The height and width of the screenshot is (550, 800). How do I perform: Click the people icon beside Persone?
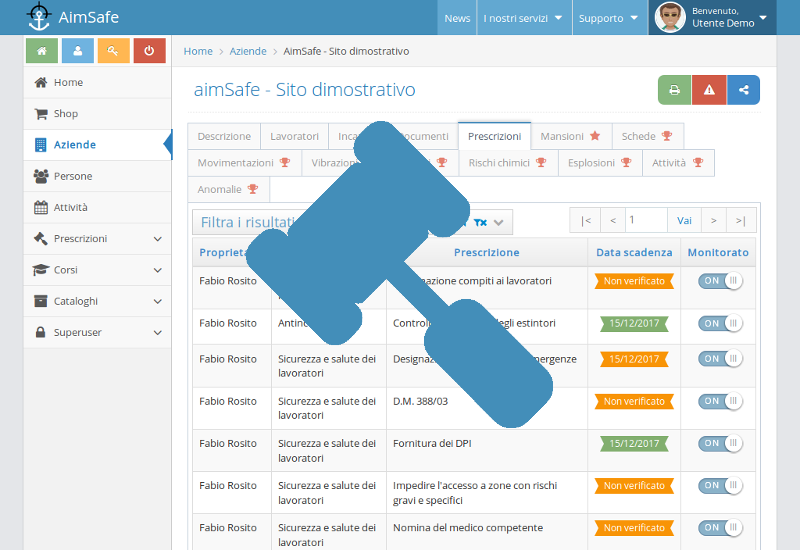click(41, 176)
